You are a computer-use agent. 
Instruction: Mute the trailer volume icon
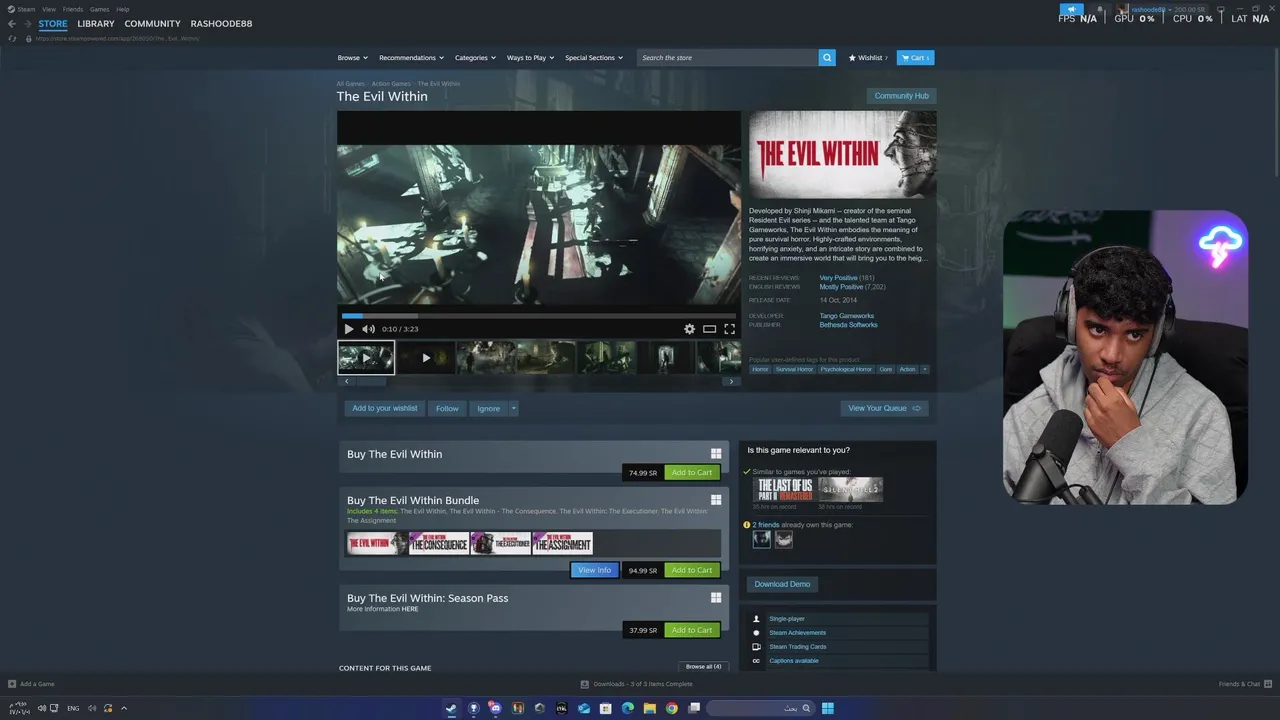coord(368,329)
